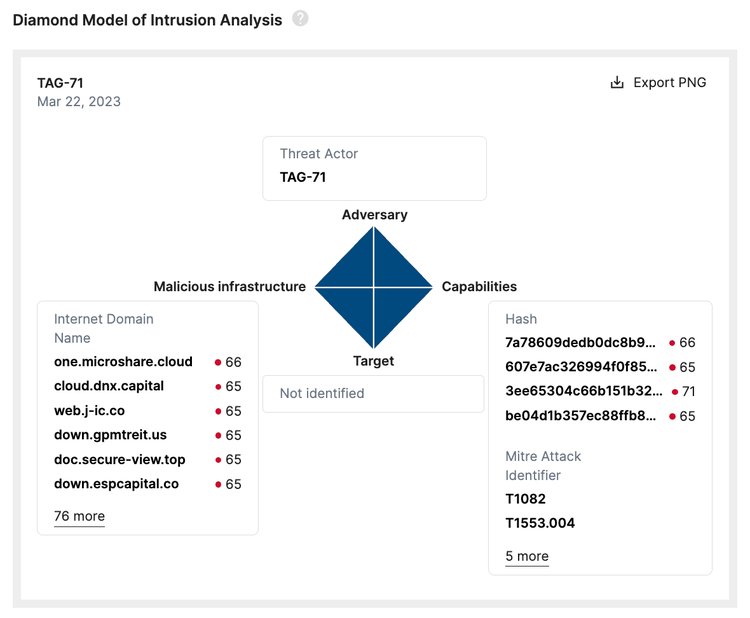Image resolution: width=750 pixels, height=618 pixels.
Task: Click the Export PNG download icon
Action: click(617, 82)
